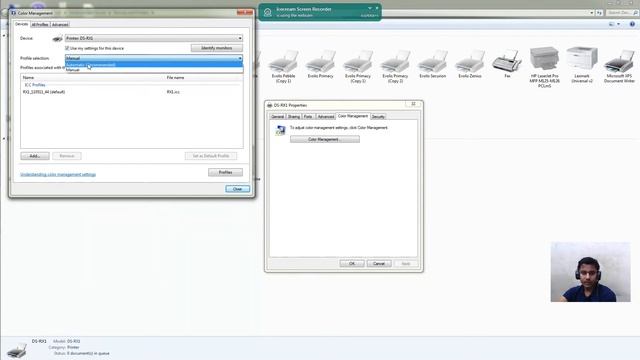
Task: Open the Advanced tab in DS-RX1 Properties
Action: (325, 117)
